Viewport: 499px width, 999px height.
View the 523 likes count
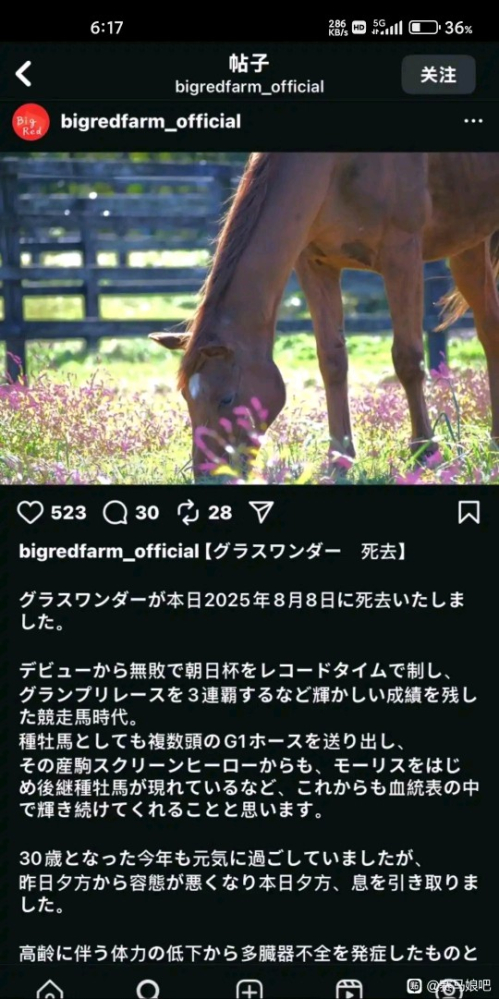coord(68,513)
